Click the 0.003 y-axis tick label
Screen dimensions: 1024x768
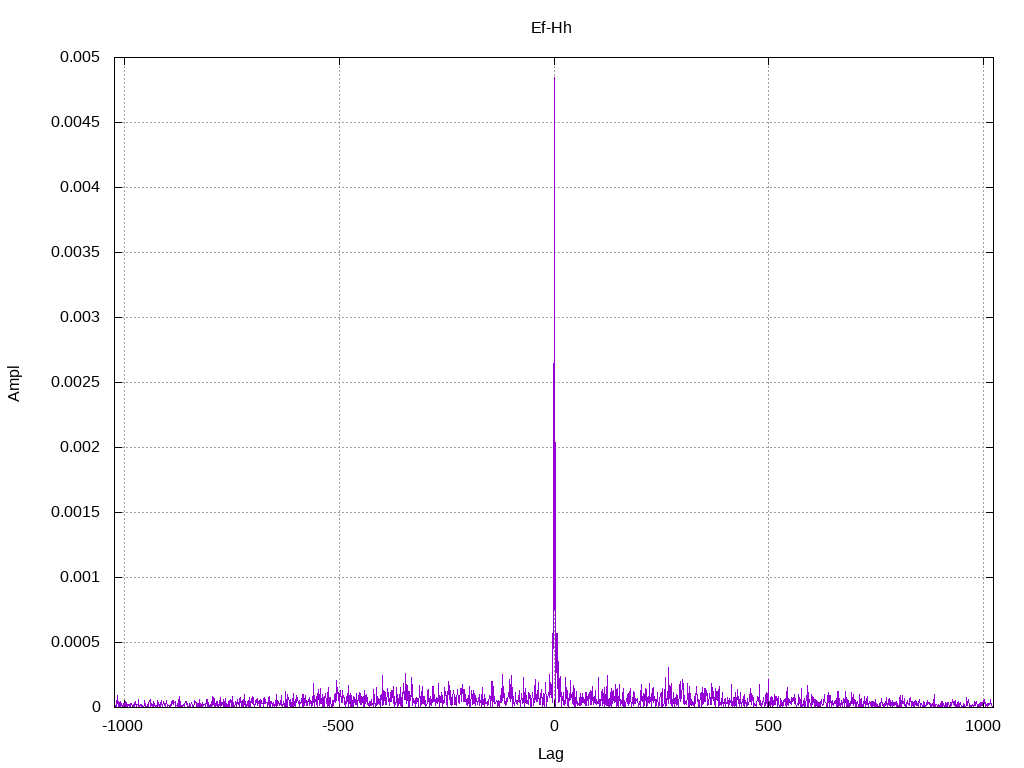[80, 317]
